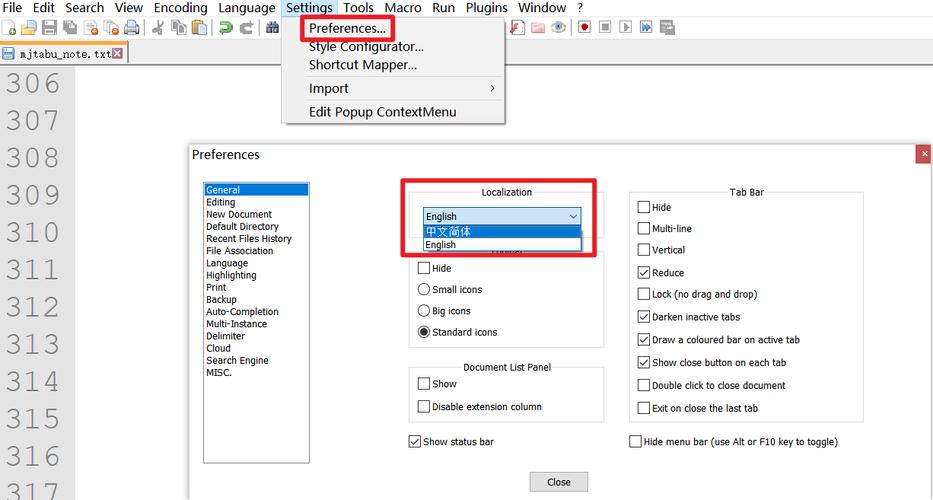
Task: Click the Cut scissors icon
Action: pyautogui.click(x=158, y=28)
